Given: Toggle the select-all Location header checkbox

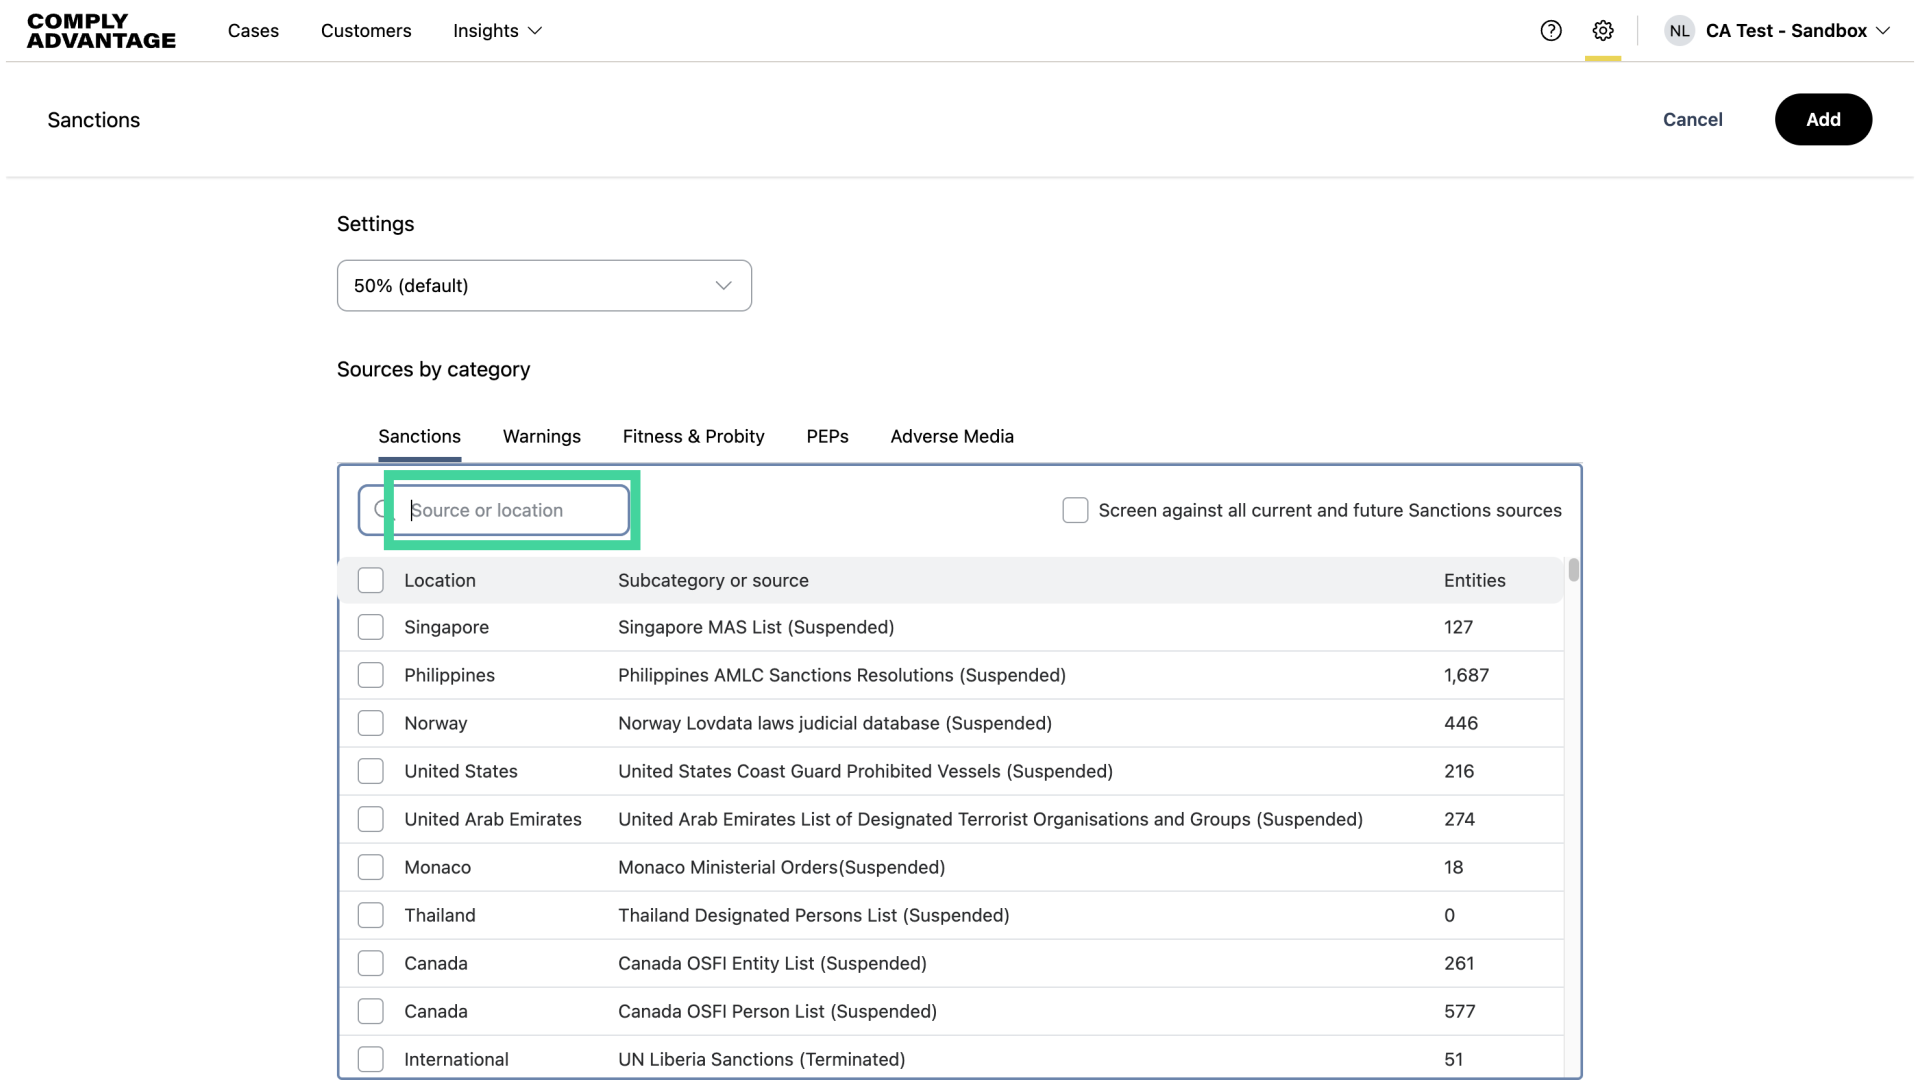Looking at the screenshot, I should pos(371,580).
